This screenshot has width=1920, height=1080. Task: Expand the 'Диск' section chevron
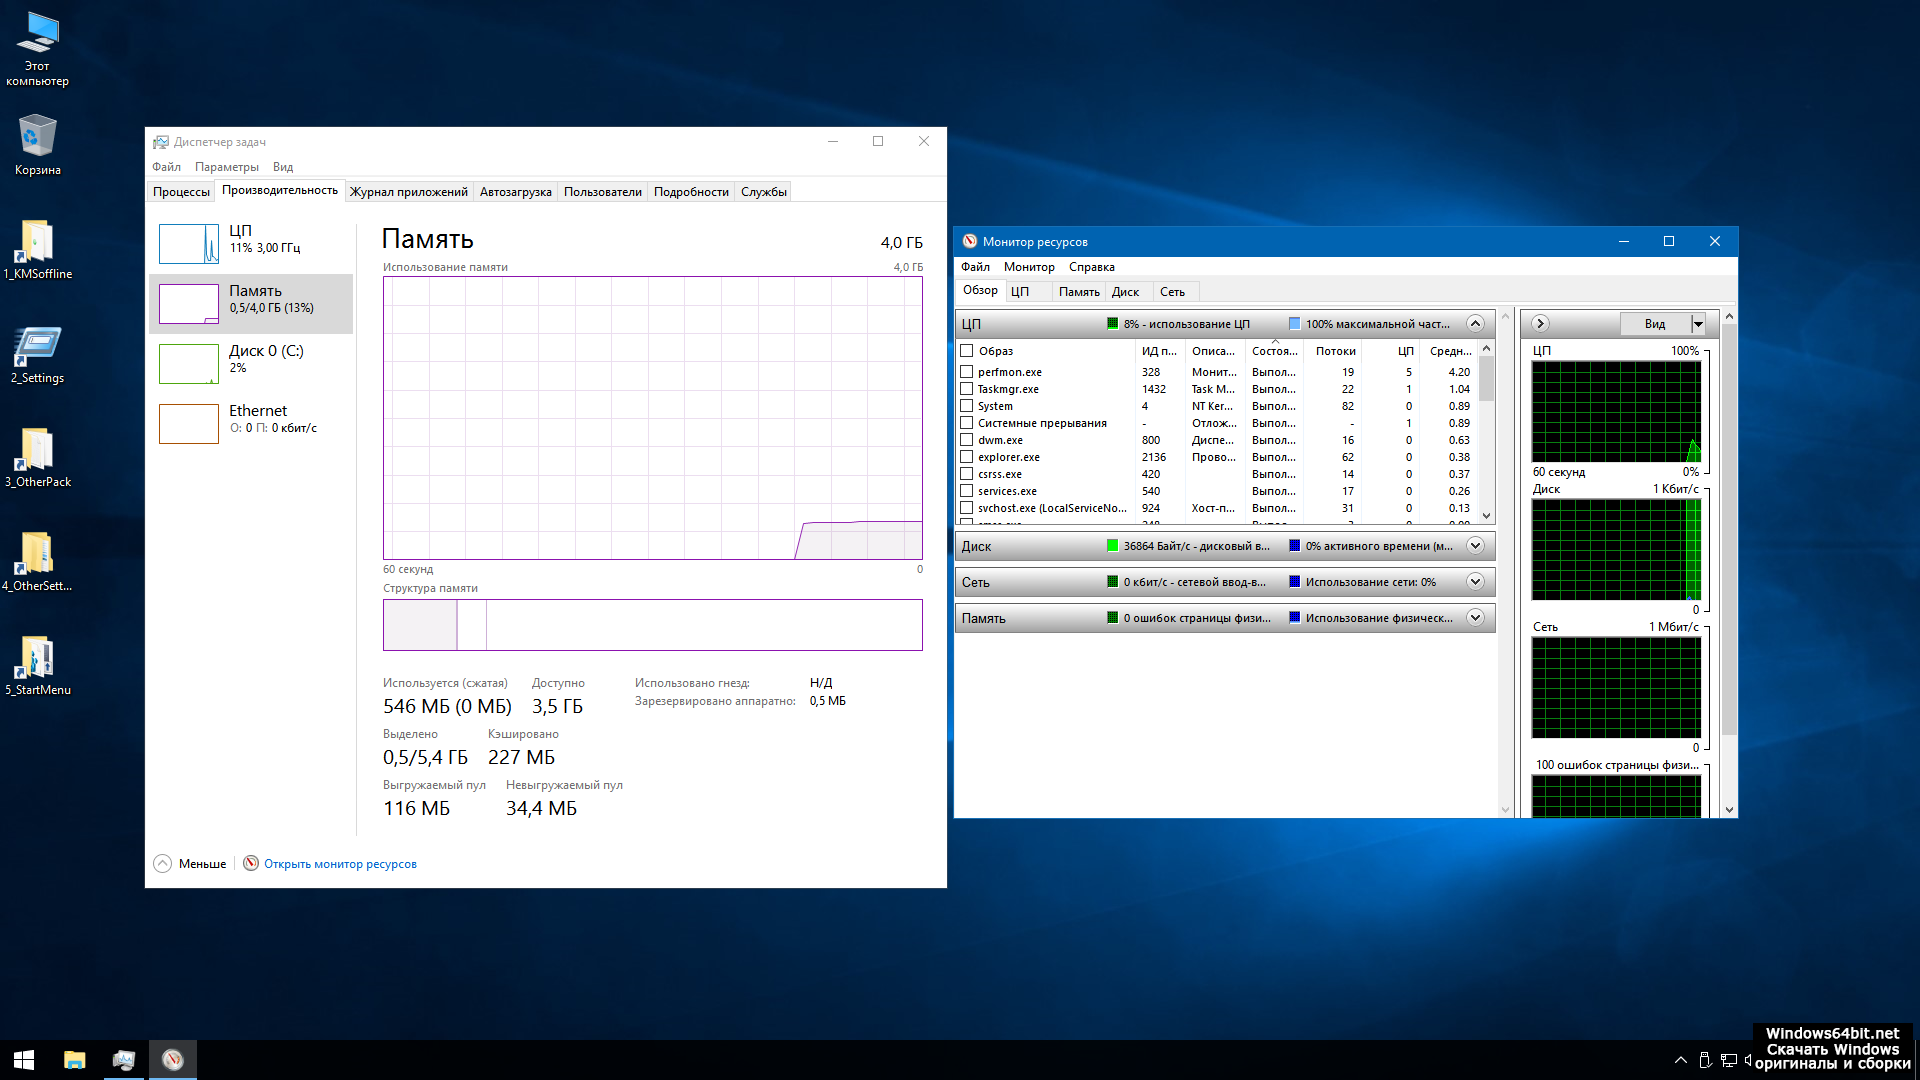1474,546
